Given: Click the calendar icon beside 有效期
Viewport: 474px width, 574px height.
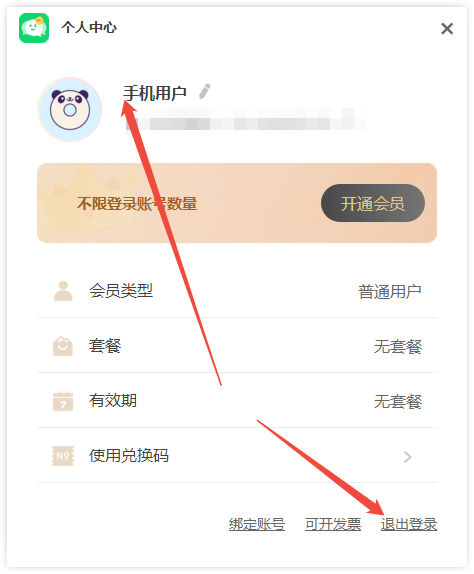Looking at the screenshot, I should tap(63, 401).
